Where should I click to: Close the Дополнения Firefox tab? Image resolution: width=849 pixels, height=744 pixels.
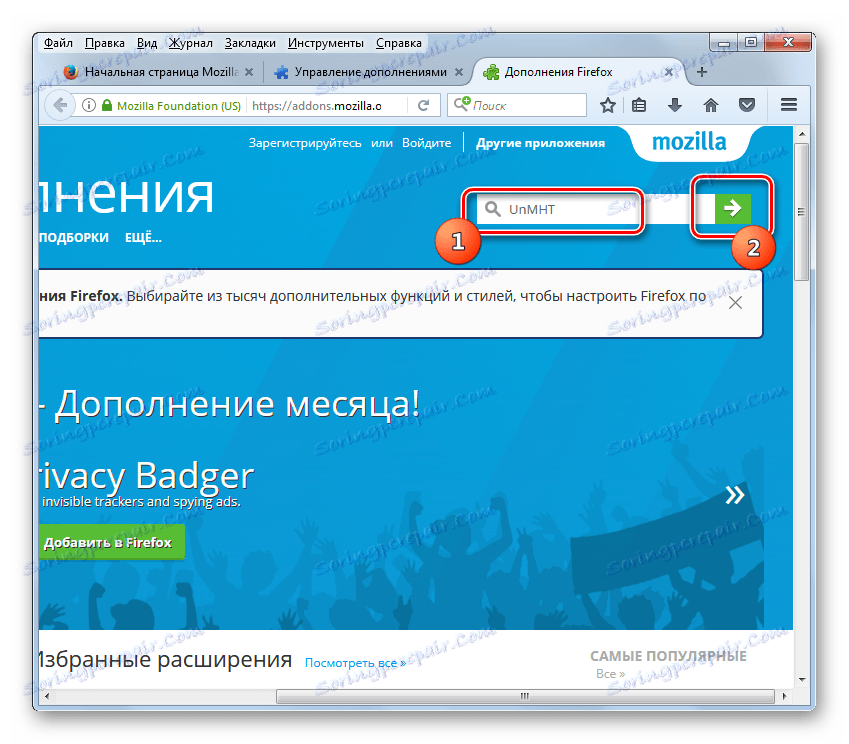(x=669, y=72)
